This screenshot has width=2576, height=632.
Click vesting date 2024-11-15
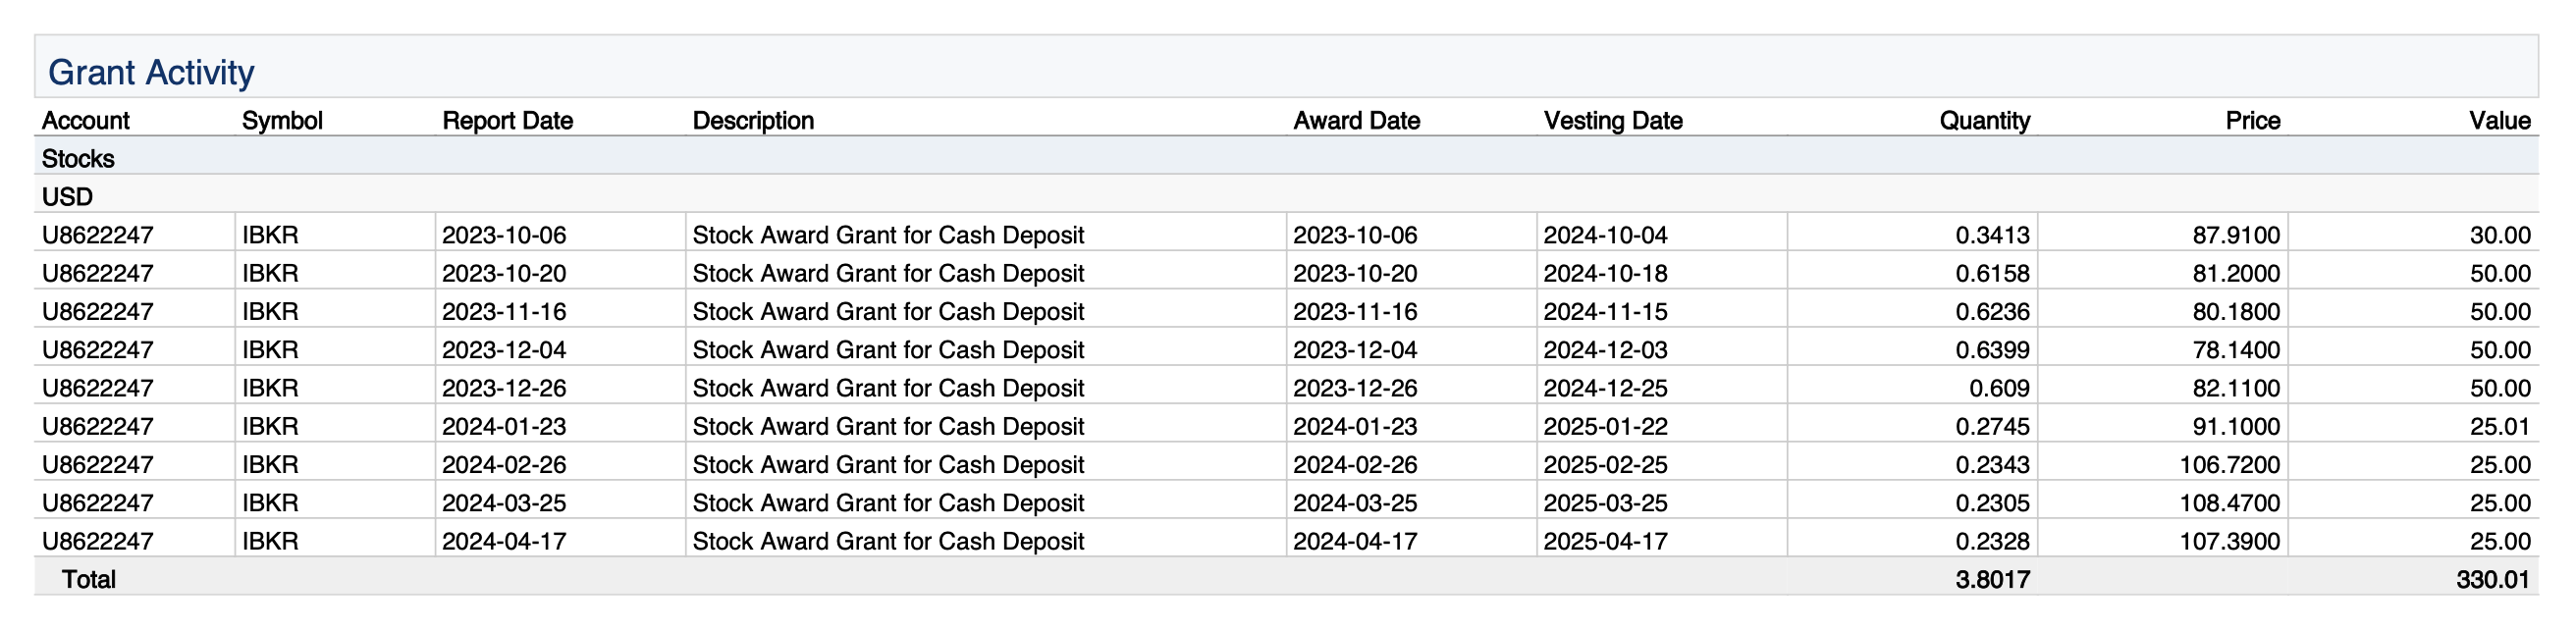pos(1606,311)
